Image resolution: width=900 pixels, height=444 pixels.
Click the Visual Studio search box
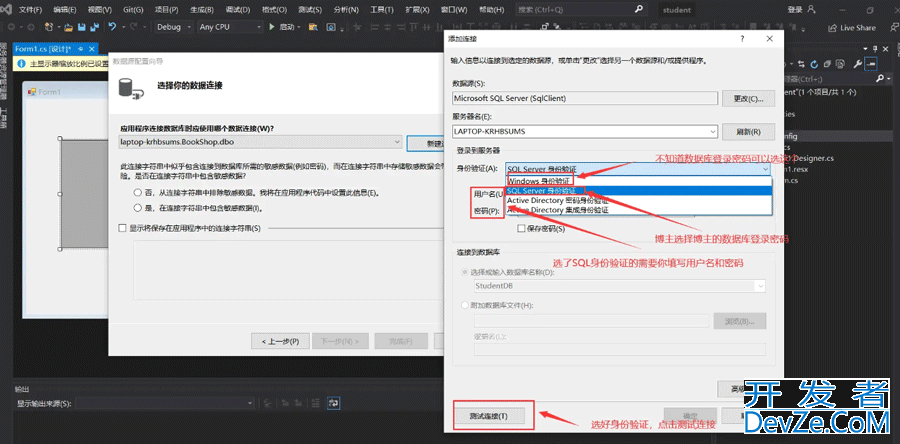(580, 10)
